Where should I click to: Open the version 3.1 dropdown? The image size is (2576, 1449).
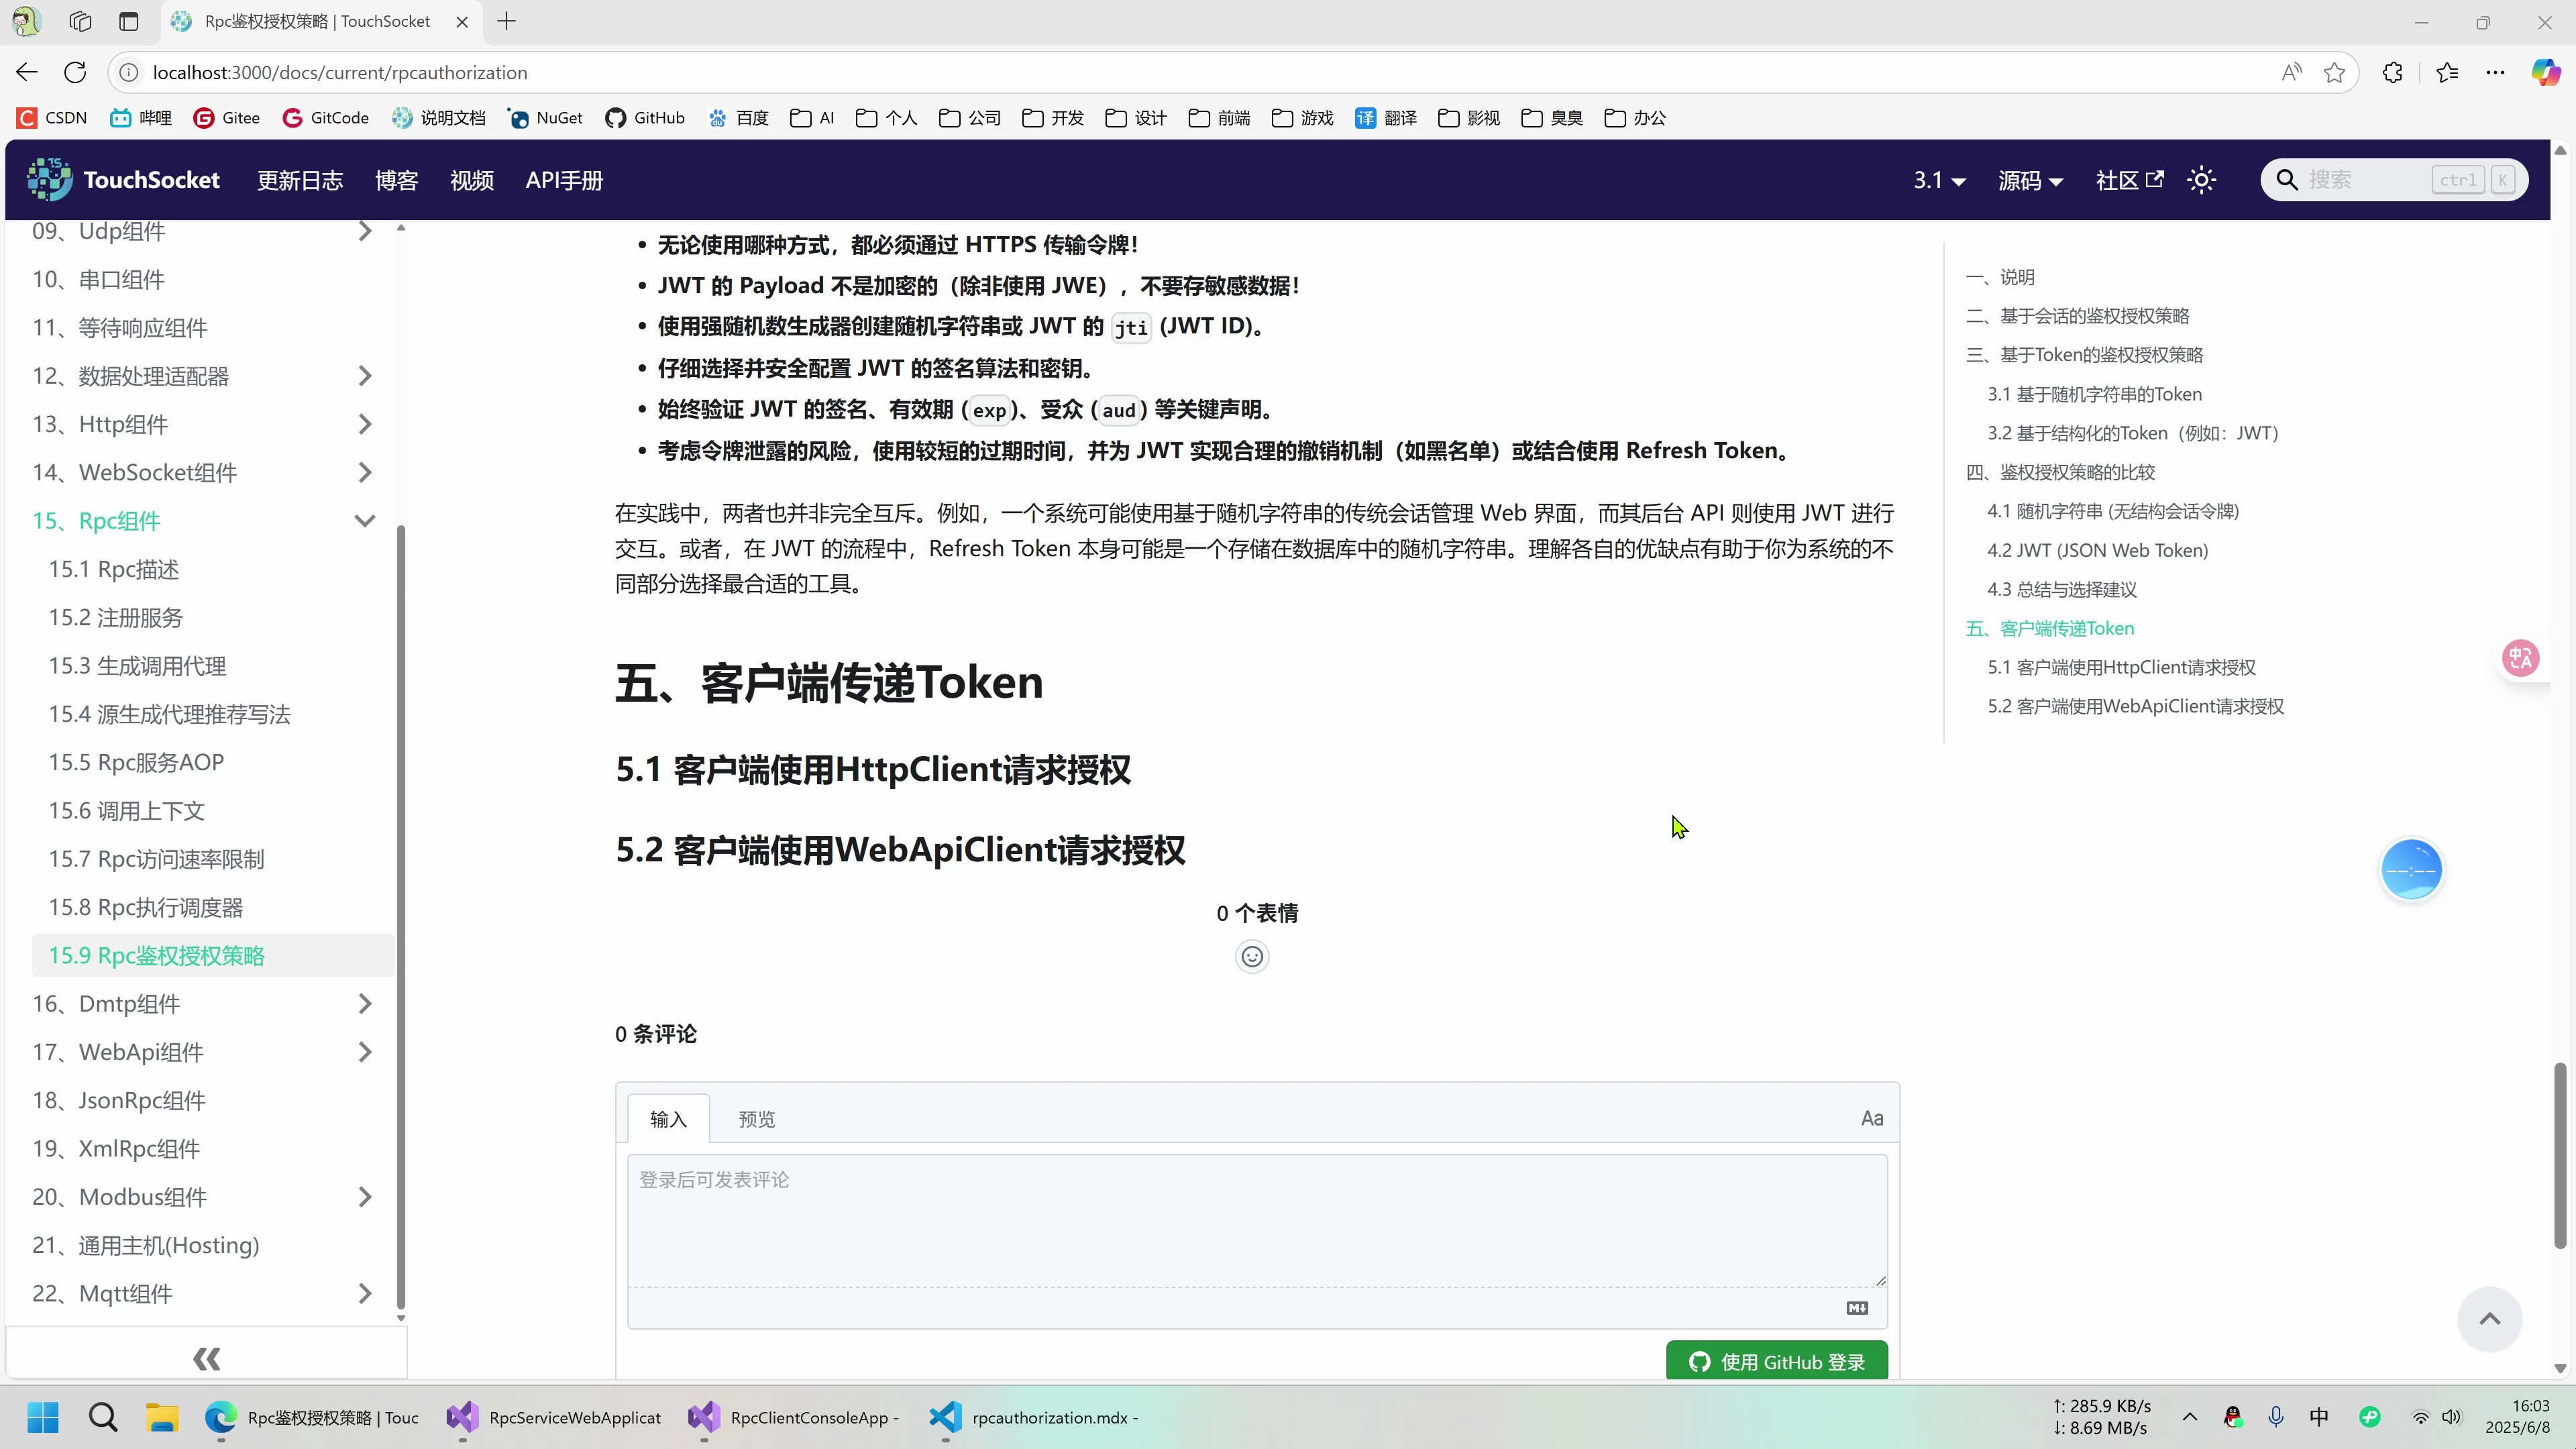tap(1937, 179)
